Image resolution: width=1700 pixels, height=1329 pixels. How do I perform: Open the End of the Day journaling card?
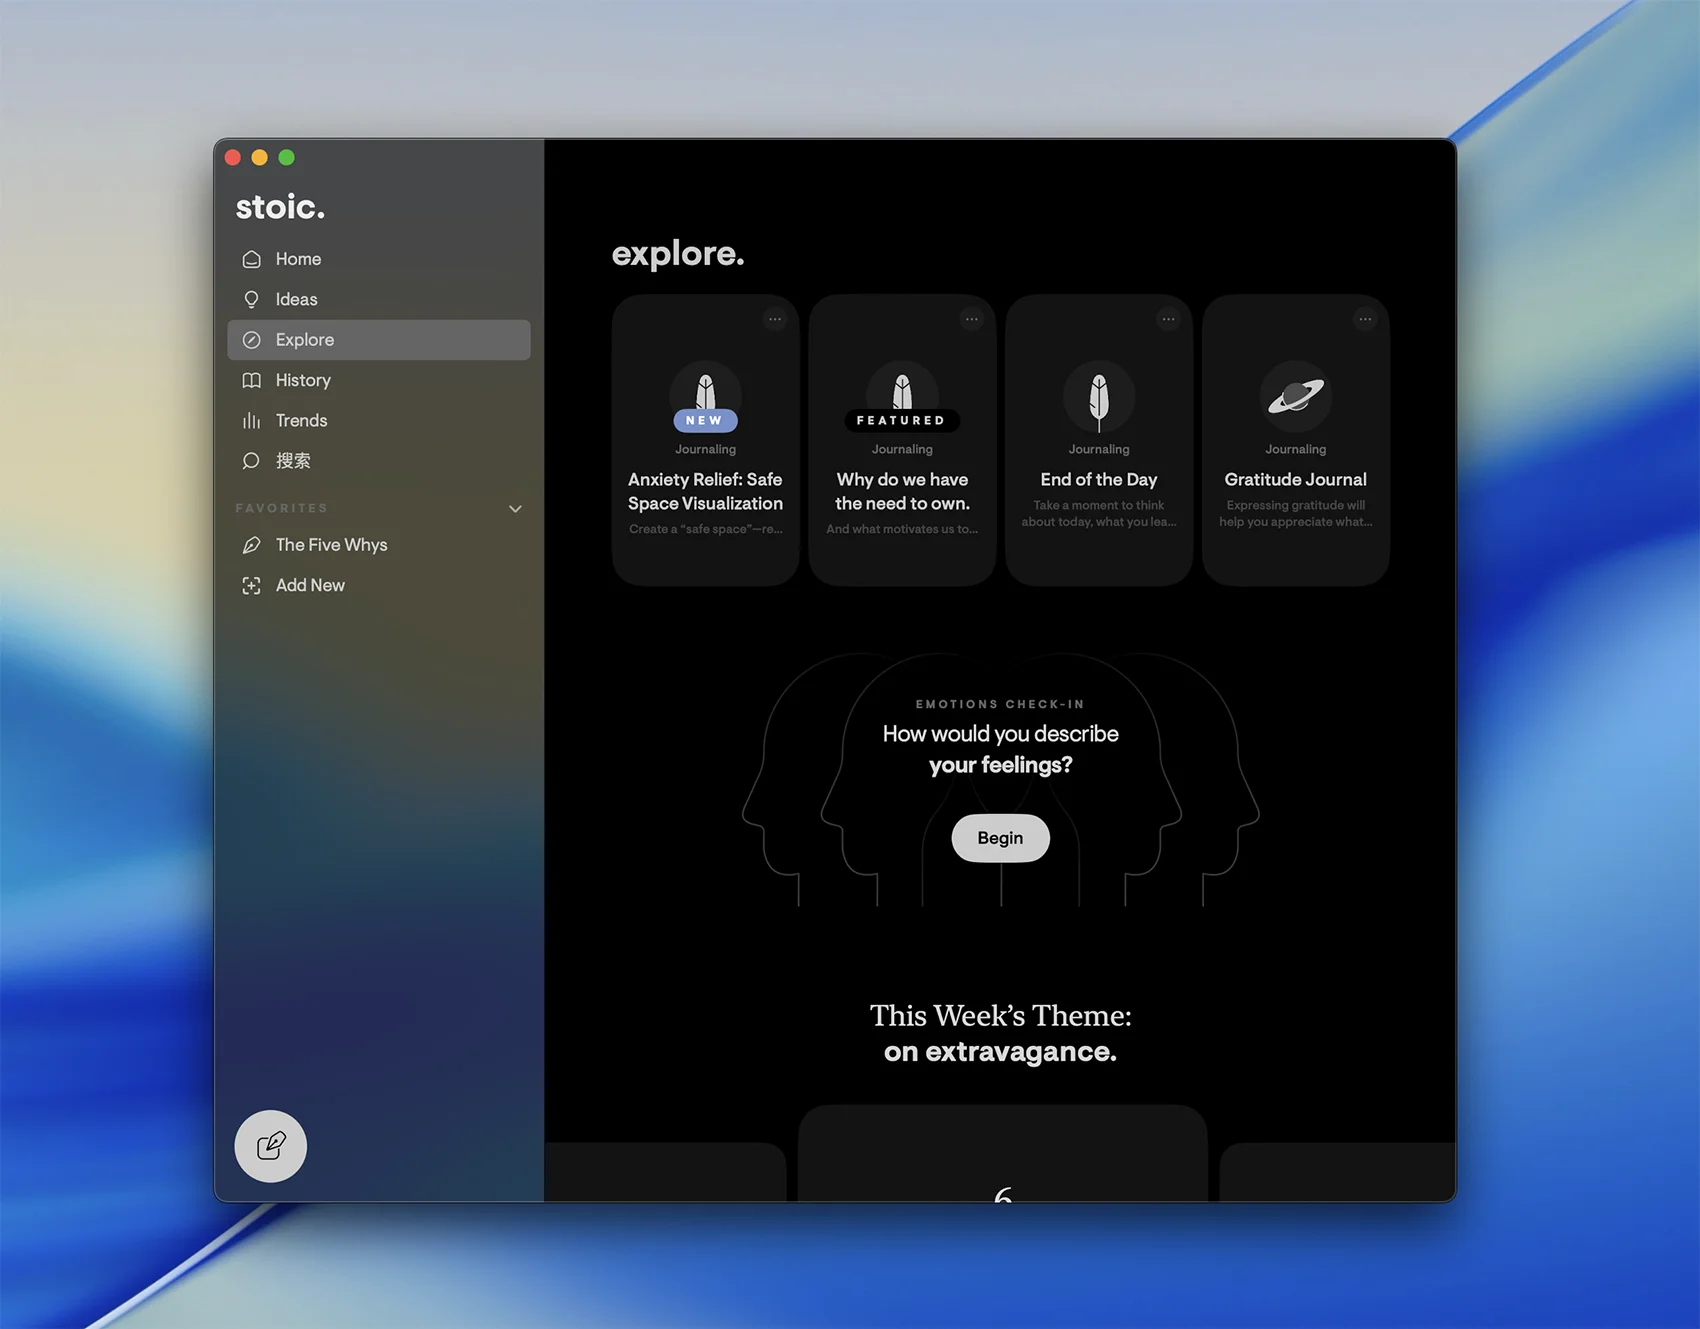tap(1098, 480)
